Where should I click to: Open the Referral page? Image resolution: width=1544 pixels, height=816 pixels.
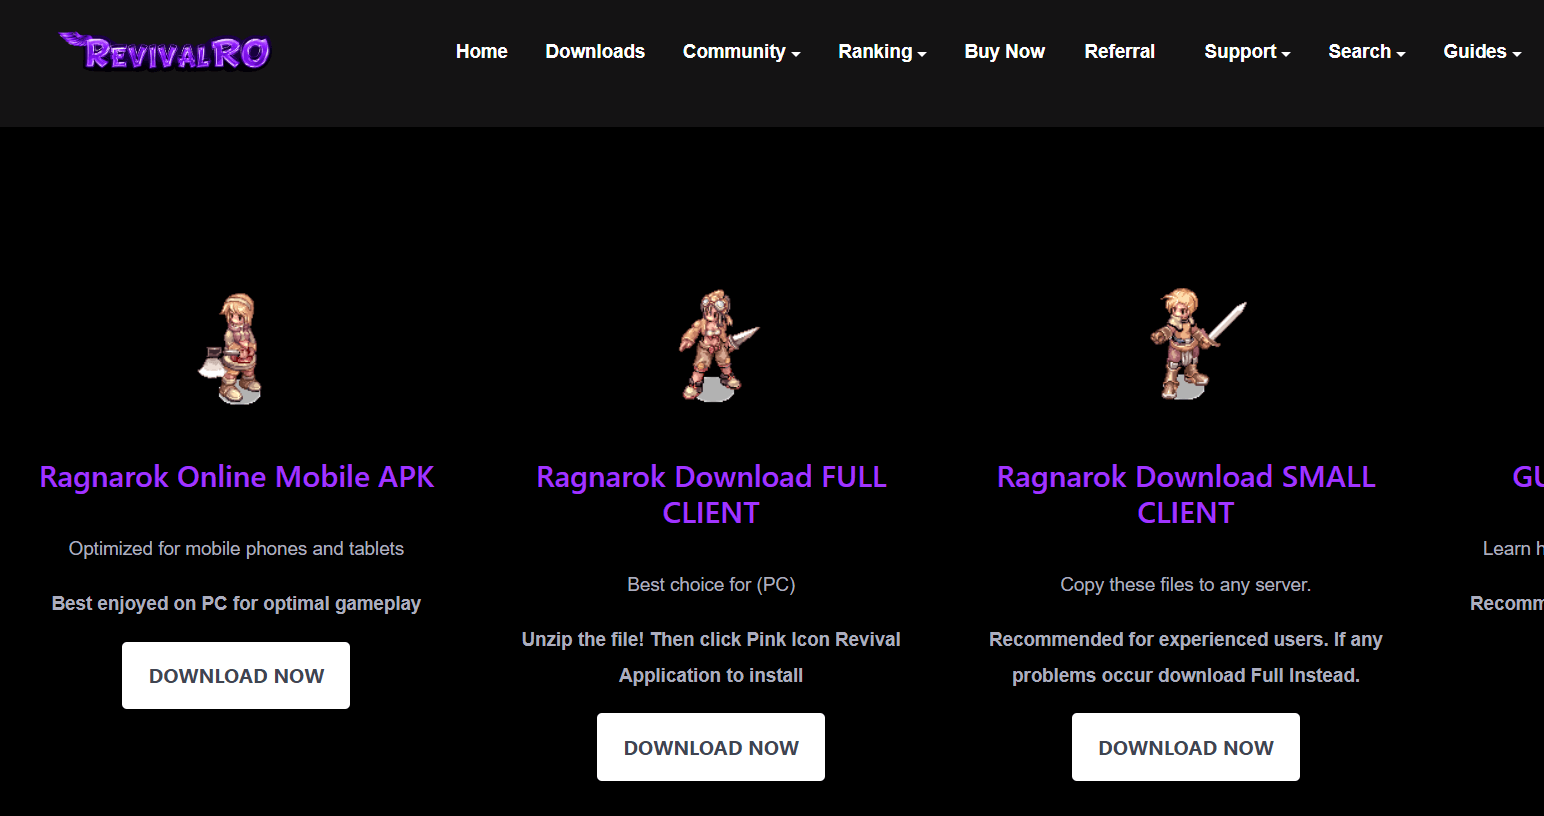pyautogui.click(x=1119, y=52)
